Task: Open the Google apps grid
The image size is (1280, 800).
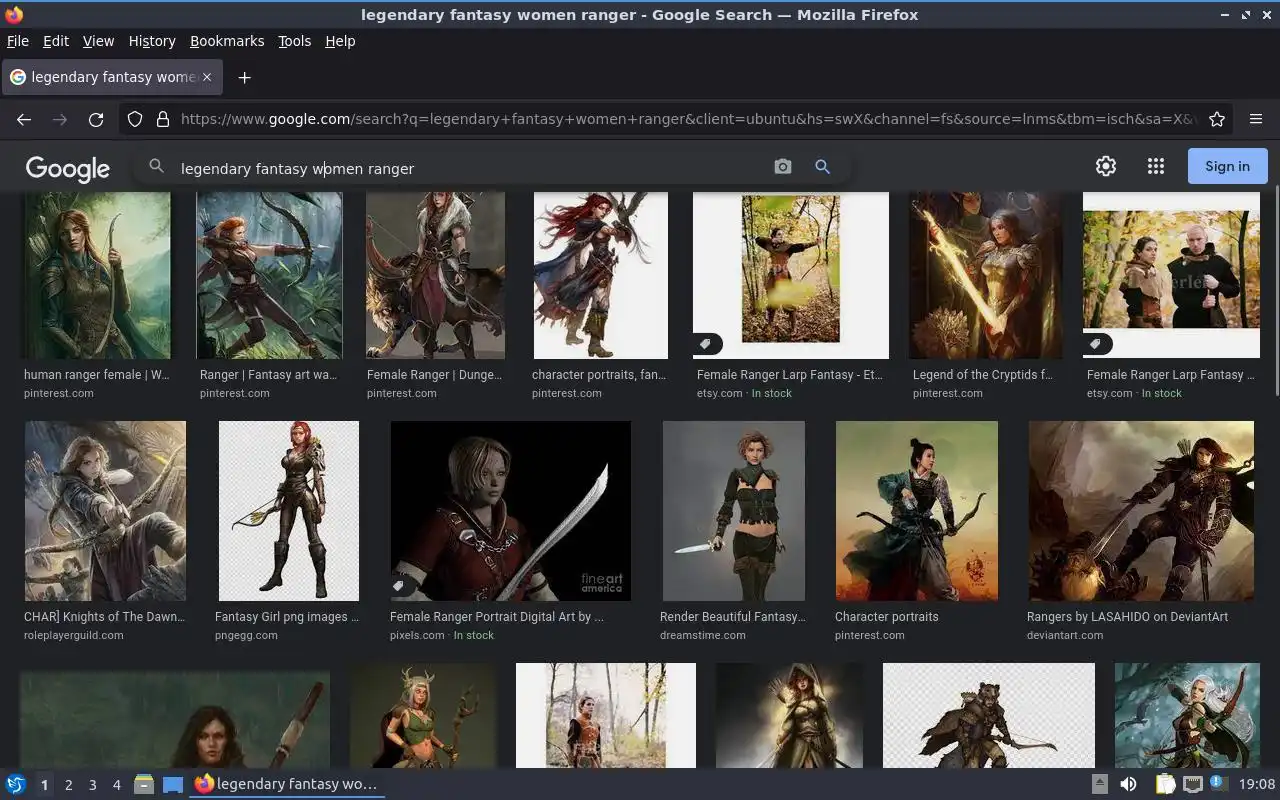Action: tap(1156, 166)
